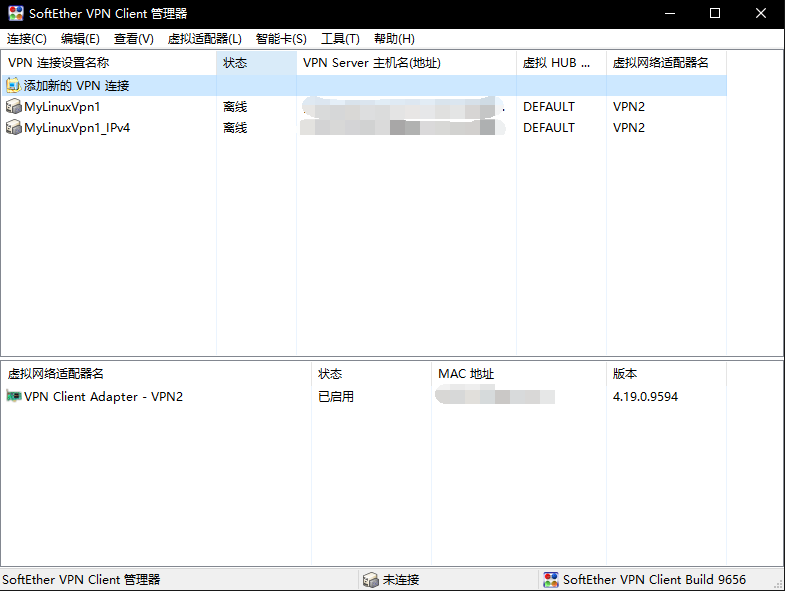Viewport: 785px width, 591px height.
Task: Click VPN2 adapter in MyLinuxVpn1_IPv4 row
Action: 629,128
